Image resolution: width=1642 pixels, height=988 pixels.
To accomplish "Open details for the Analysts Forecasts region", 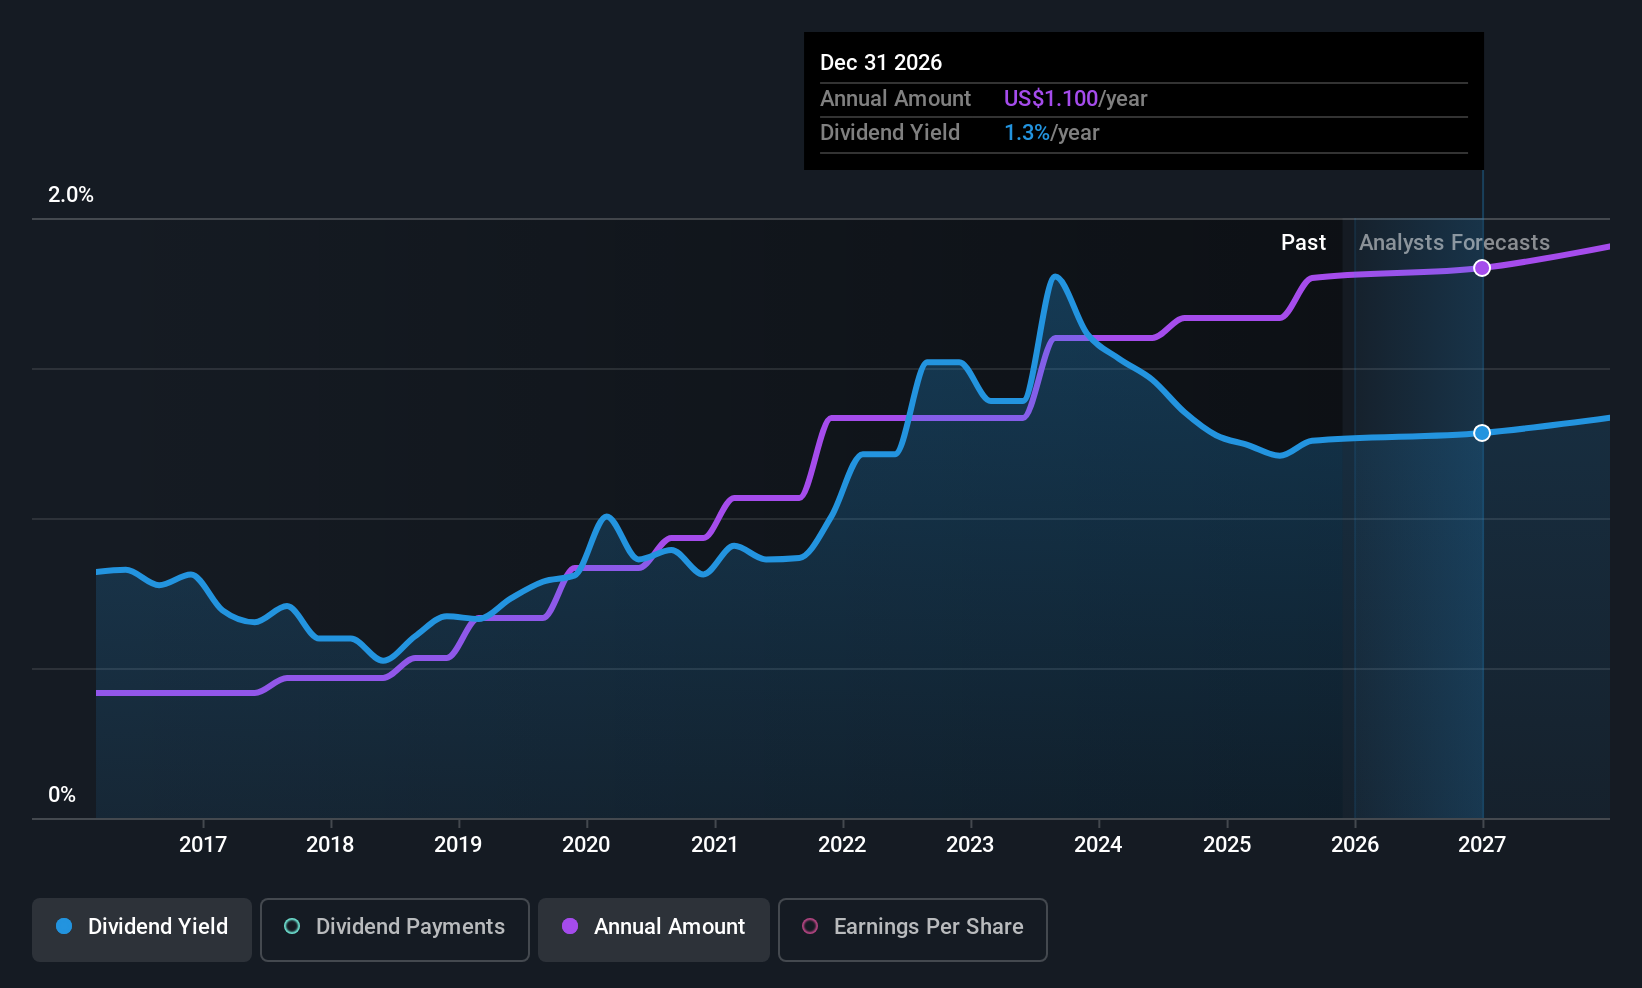I will (1453, 242).
